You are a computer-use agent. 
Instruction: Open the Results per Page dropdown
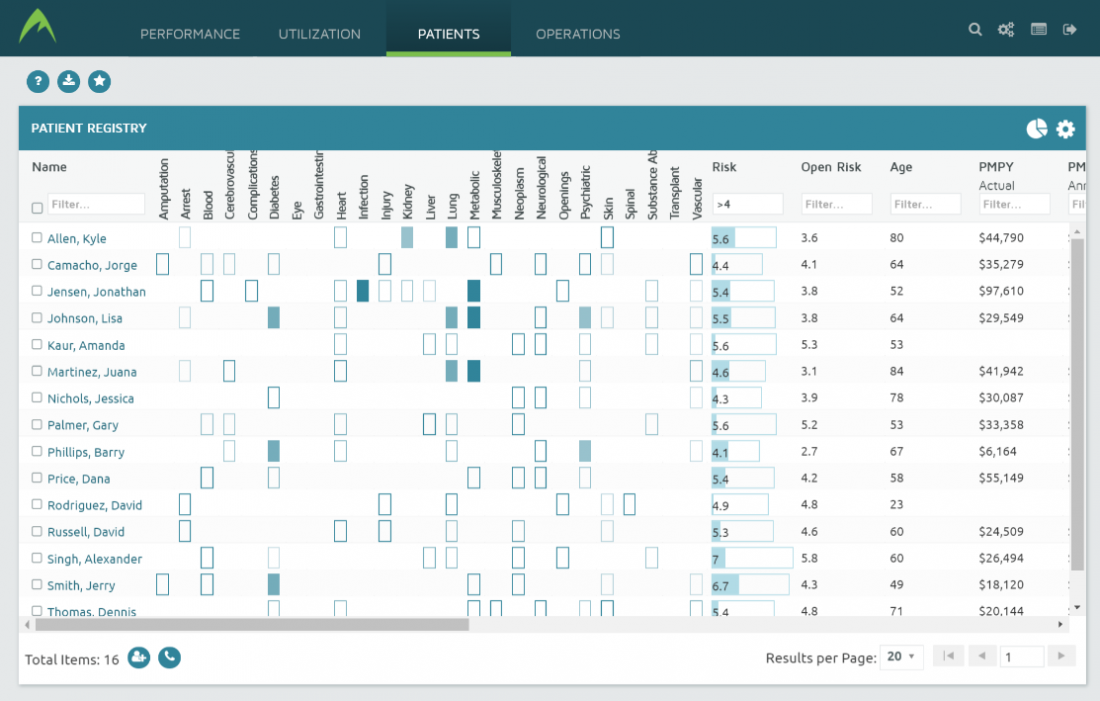(901, 657)
